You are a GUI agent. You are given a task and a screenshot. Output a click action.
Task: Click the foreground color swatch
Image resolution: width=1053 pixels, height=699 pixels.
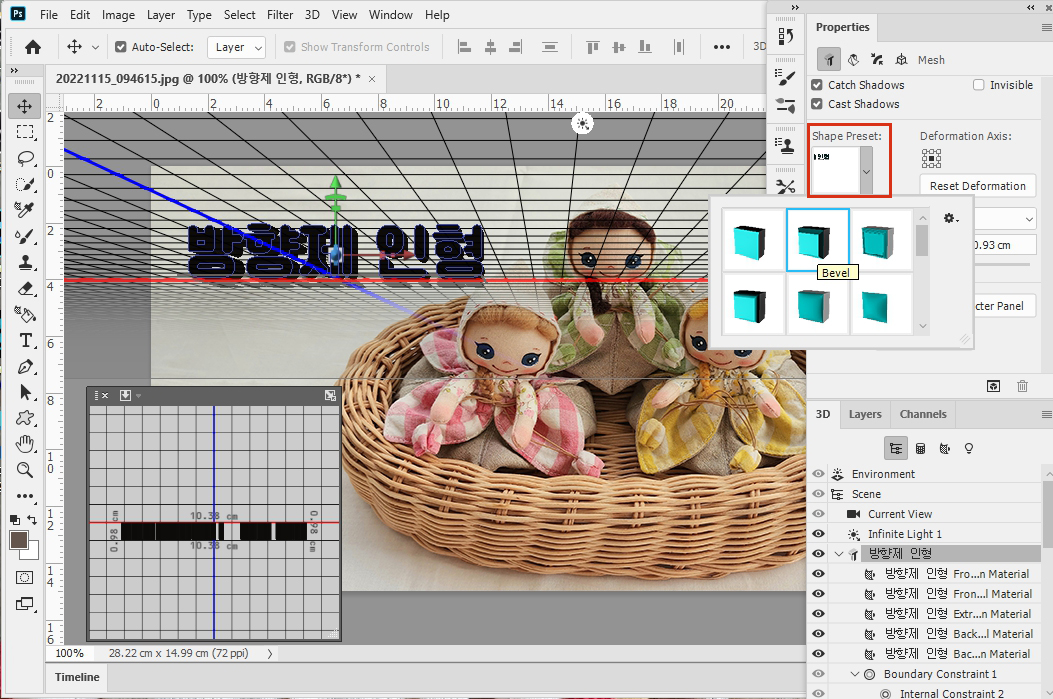(18, 539)
